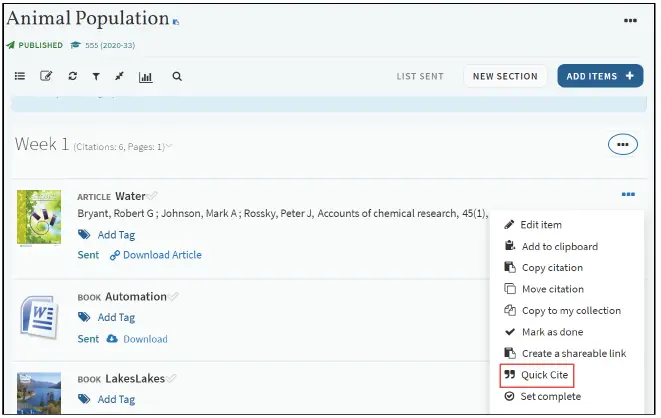Open the Week 1 section ellipsis menu
This screenshot has width=661, height=418.
(x=622, y=145)
